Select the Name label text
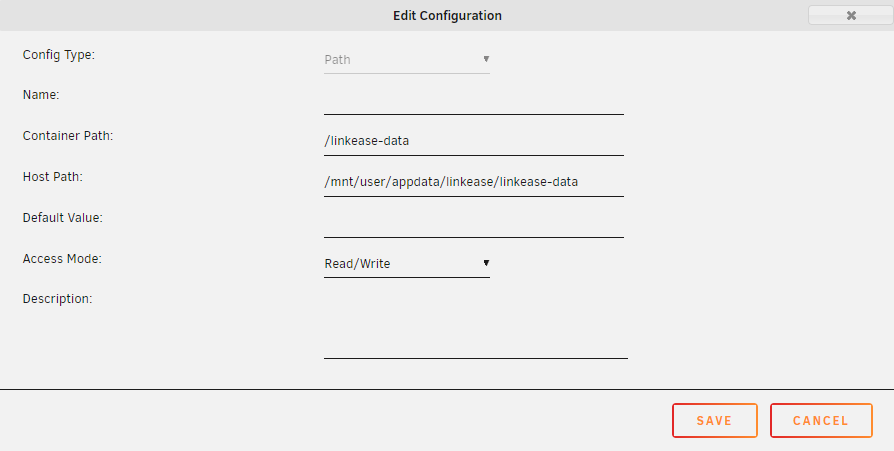Image resolution: width=894 pixels, height=451 pixels. [x=42, y=95]
